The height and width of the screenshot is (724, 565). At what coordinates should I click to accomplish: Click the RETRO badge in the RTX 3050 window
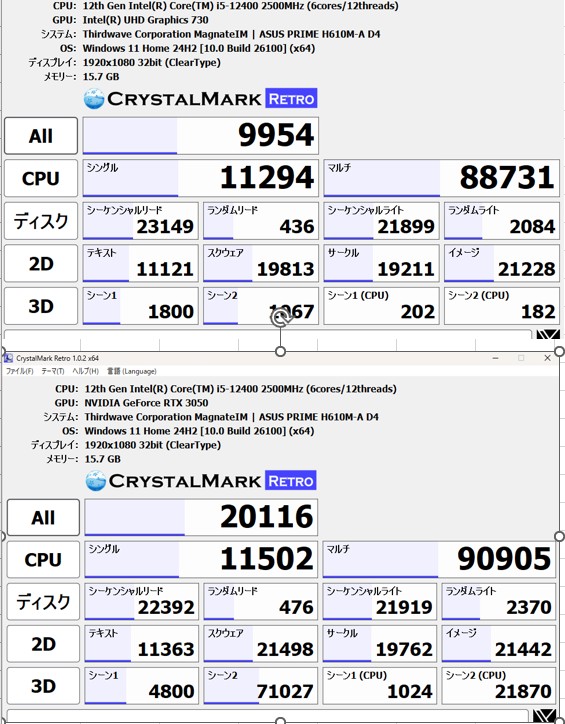tap(291, 480)
